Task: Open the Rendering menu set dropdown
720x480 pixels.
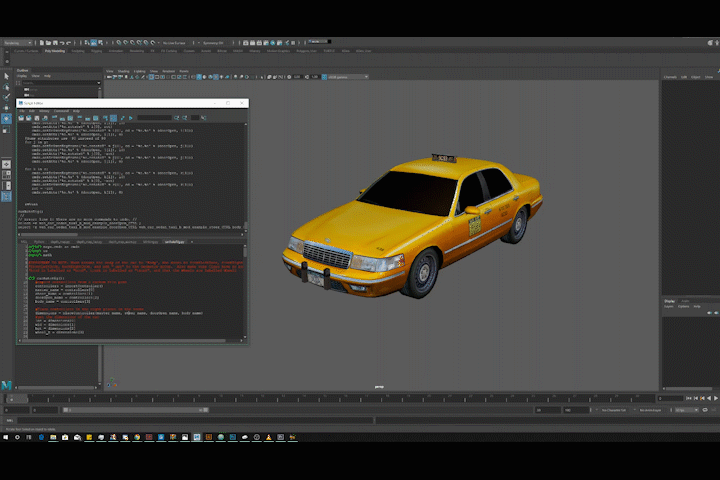Action: (18, 43)
